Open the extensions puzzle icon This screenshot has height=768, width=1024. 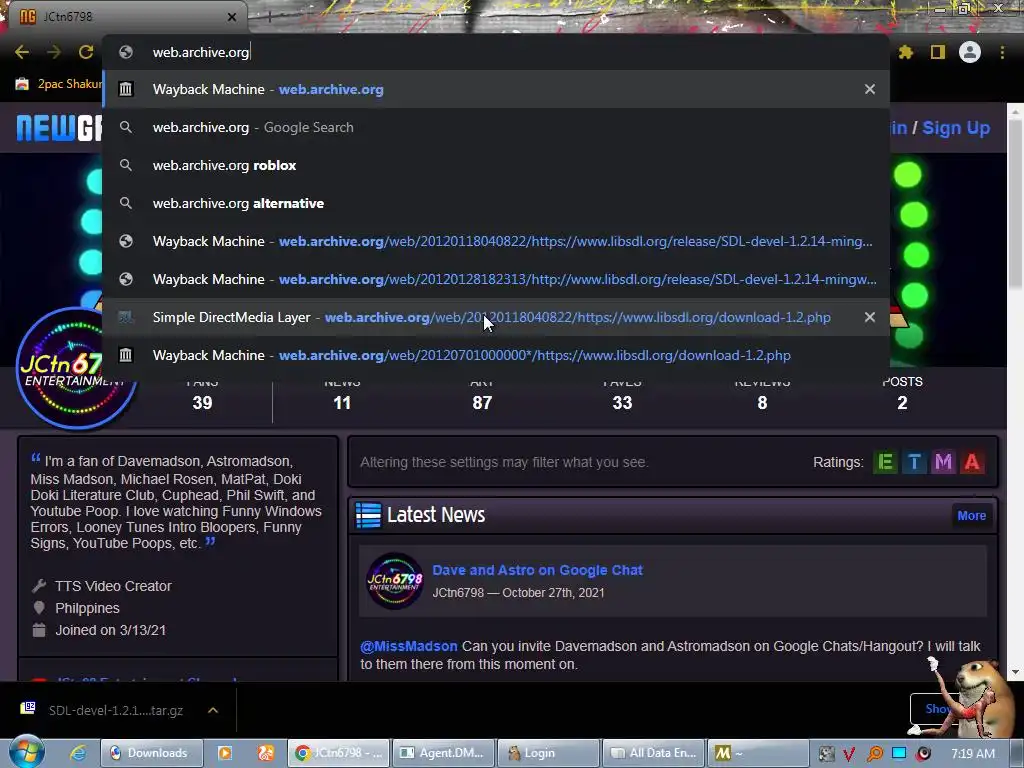click(x=905, y=52)
